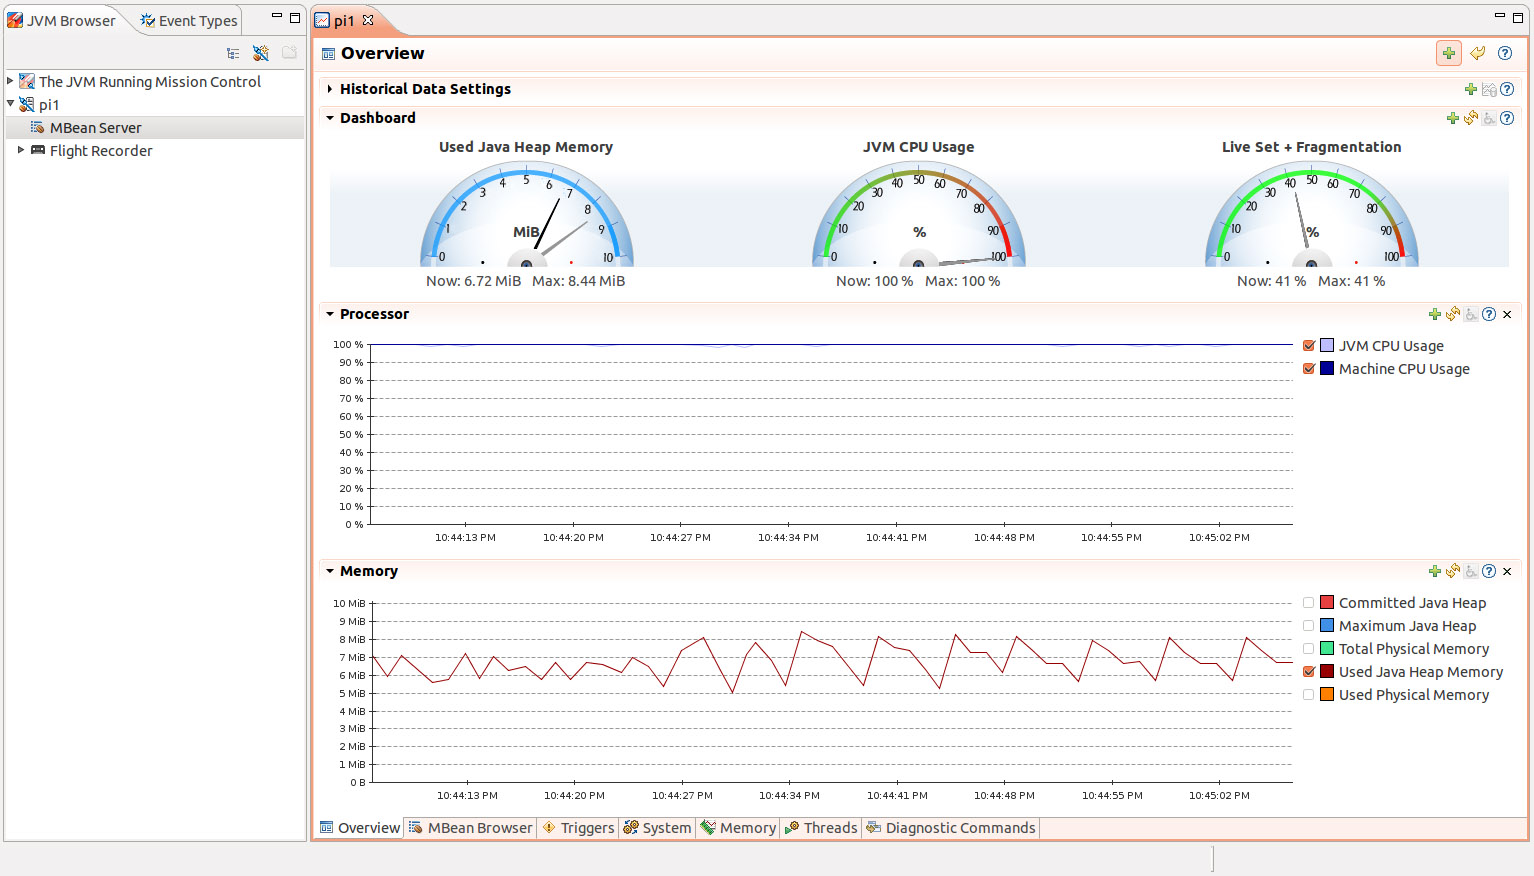
Task: Collapse the pi1 tree node
Action: (10, 104)
